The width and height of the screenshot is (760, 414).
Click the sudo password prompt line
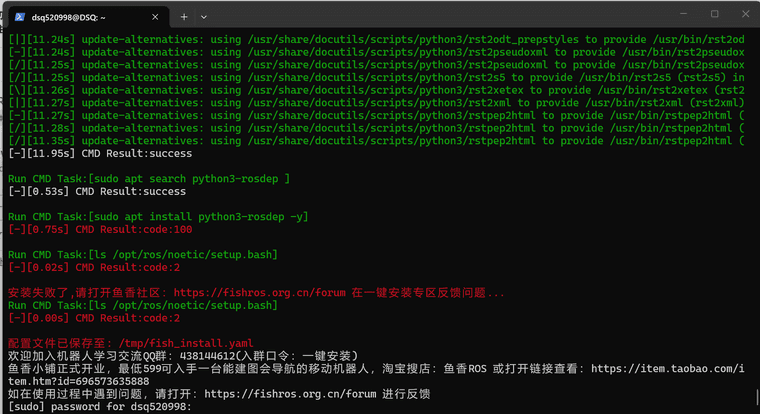click(x=100, y=407)
